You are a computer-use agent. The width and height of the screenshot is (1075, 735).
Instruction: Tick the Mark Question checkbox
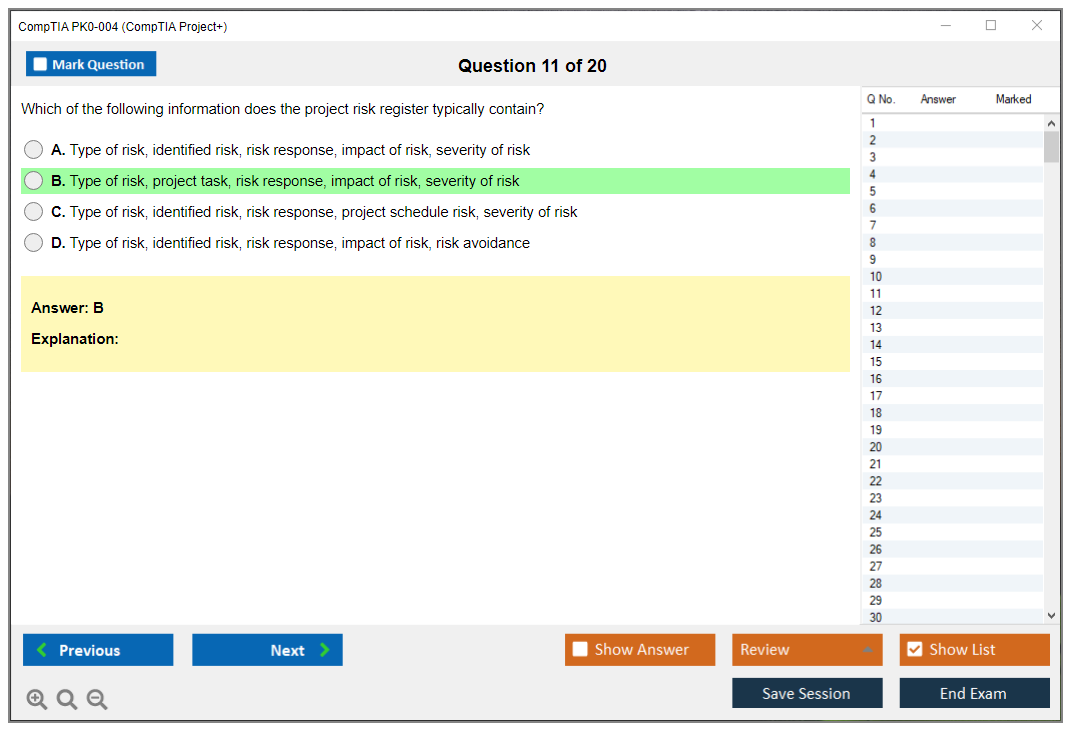tap(41, 65)
